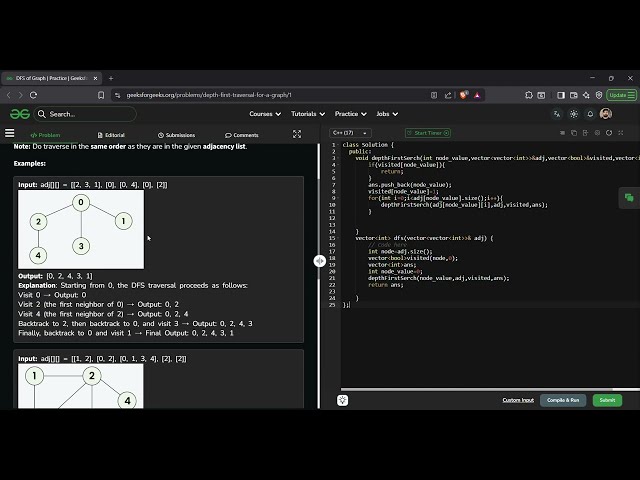Click the editor copy code icon
Image resolution: width=640 pixels, height=480 pixels.
coord(574,133)
